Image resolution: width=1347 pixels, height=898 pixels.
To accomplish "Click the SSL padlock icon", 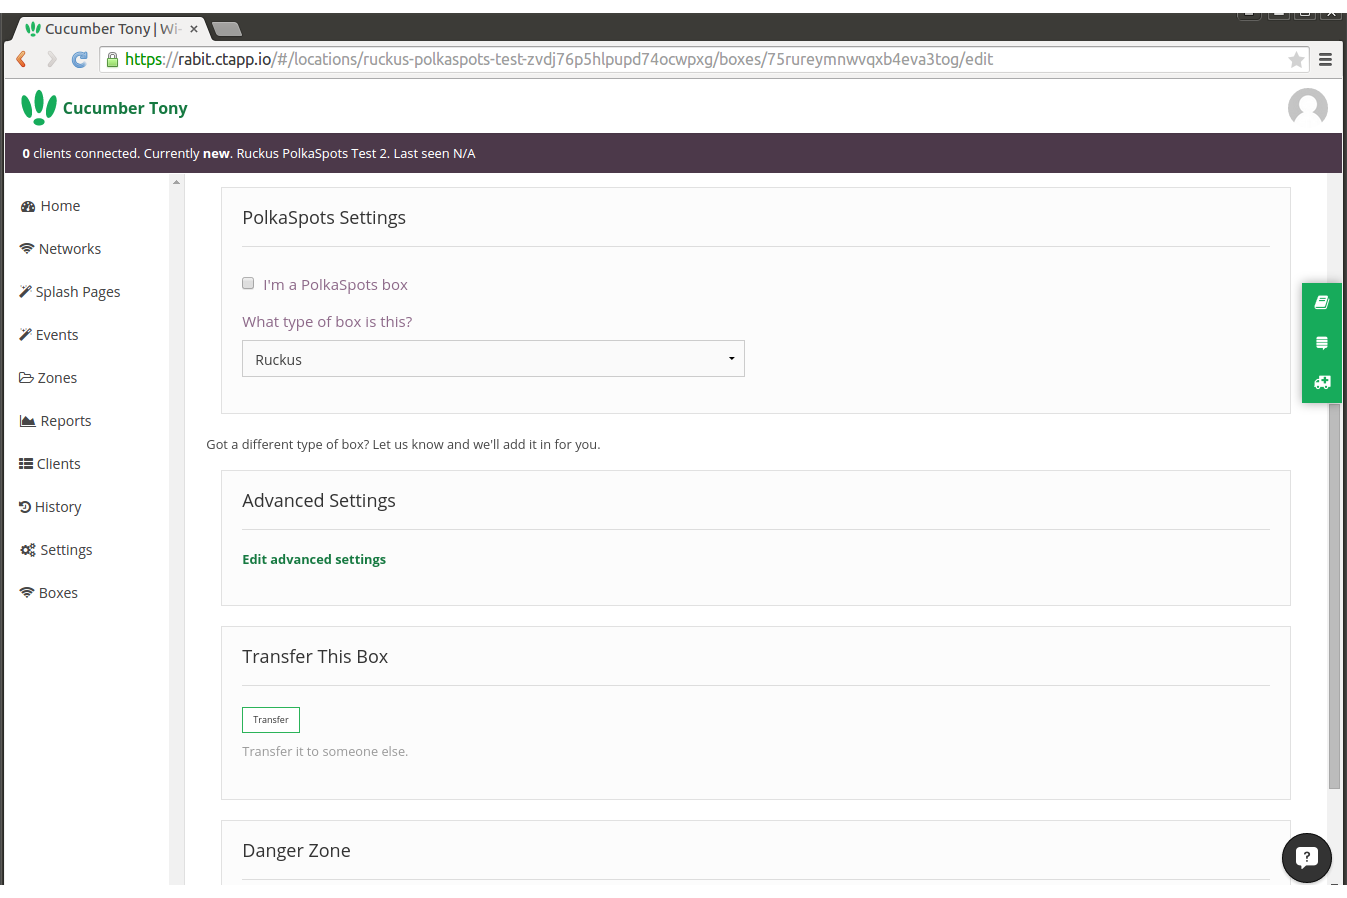I will 112,59.
